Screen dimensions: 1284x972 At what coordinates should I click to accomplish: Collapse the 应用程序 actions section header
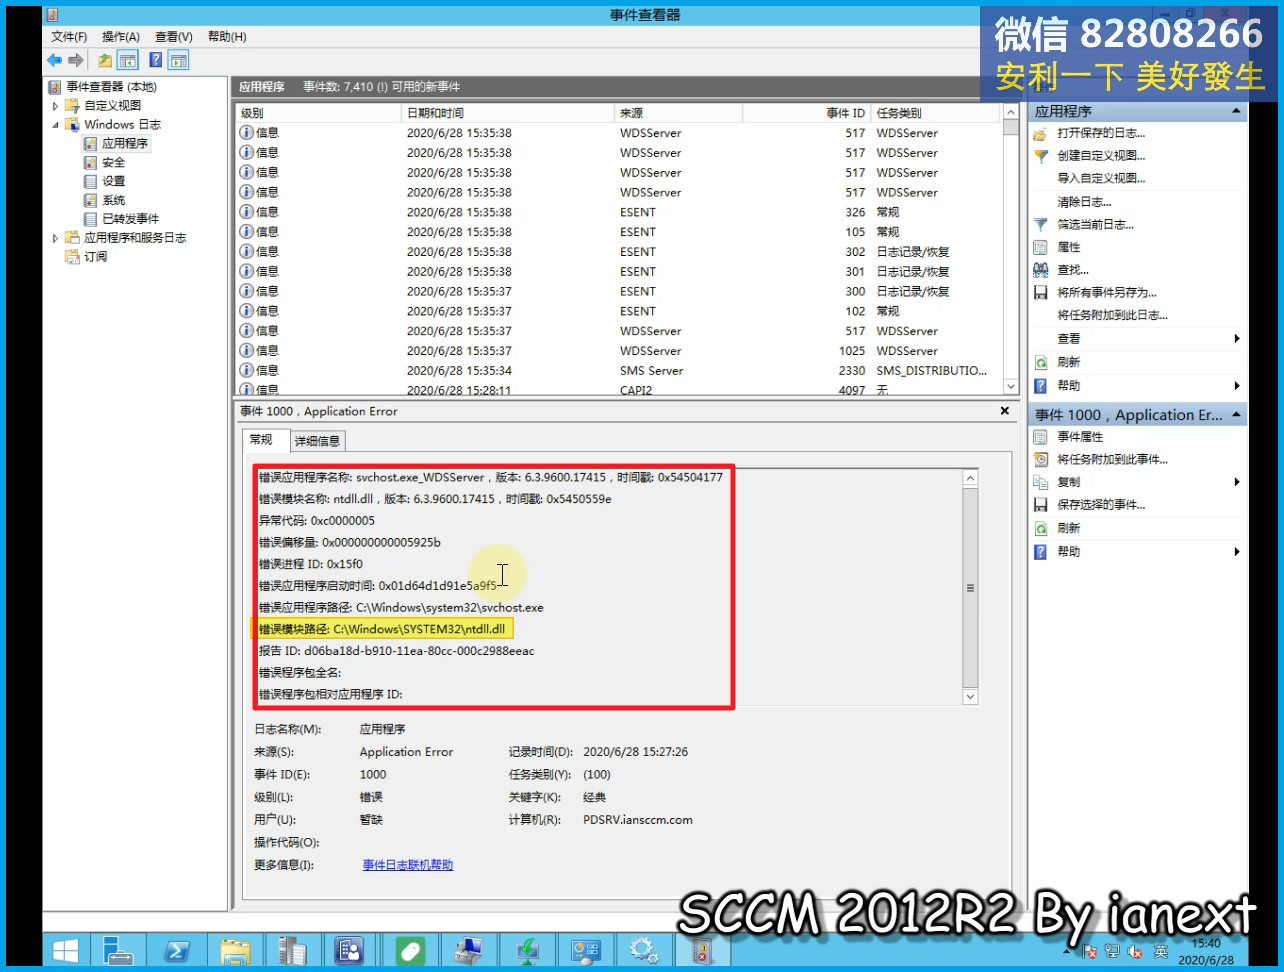(1236, 111)
